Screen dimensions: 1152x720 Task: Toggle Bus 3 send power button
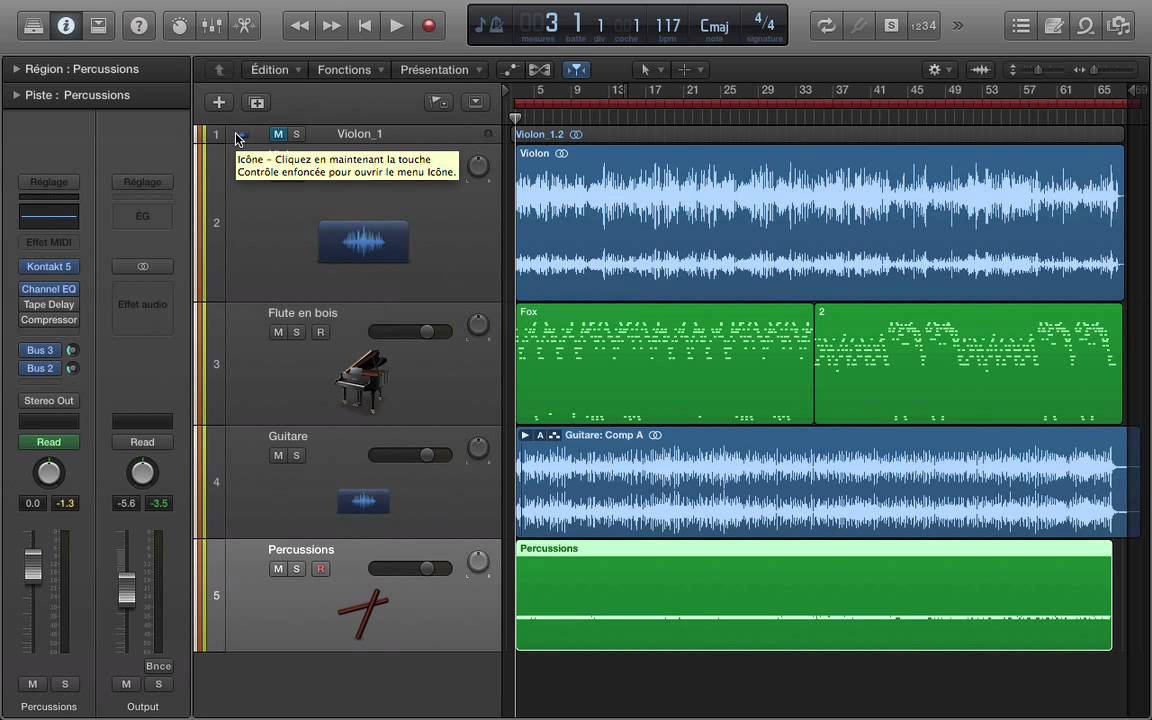coord(72,350)
